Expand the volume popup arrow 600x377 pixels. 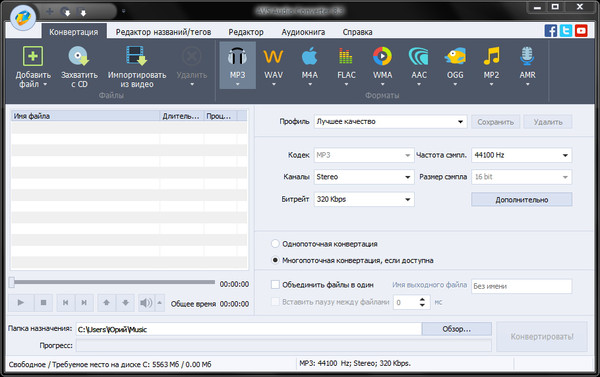[160, 303]
